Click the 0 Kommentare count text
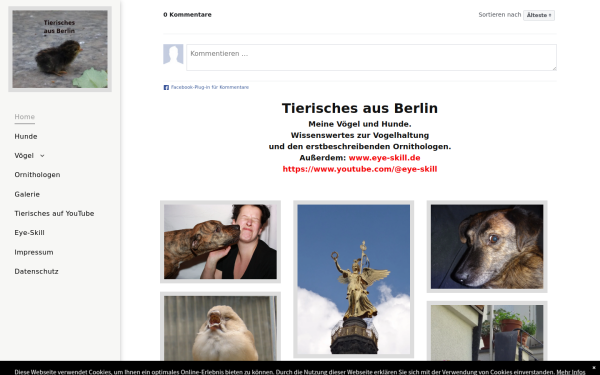 point(187,15)
